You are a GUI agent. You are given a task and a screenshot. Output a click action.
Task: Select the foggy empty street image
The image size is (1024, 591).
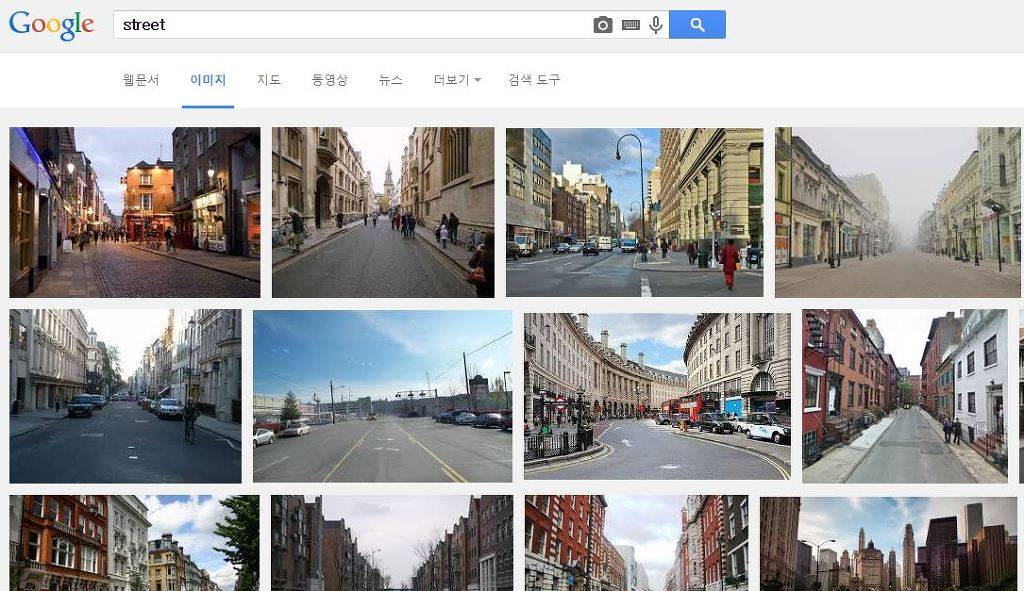click(897, 212)
